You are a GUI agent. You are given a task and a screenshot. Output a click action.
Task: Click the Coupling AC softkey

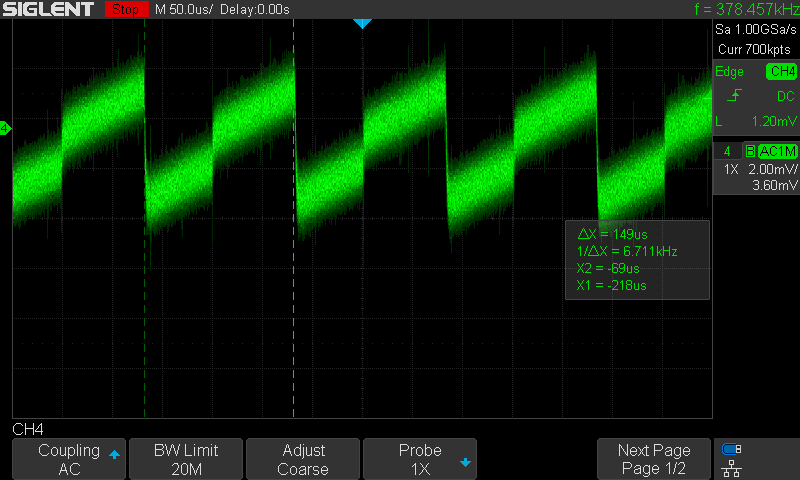(69, 459)
